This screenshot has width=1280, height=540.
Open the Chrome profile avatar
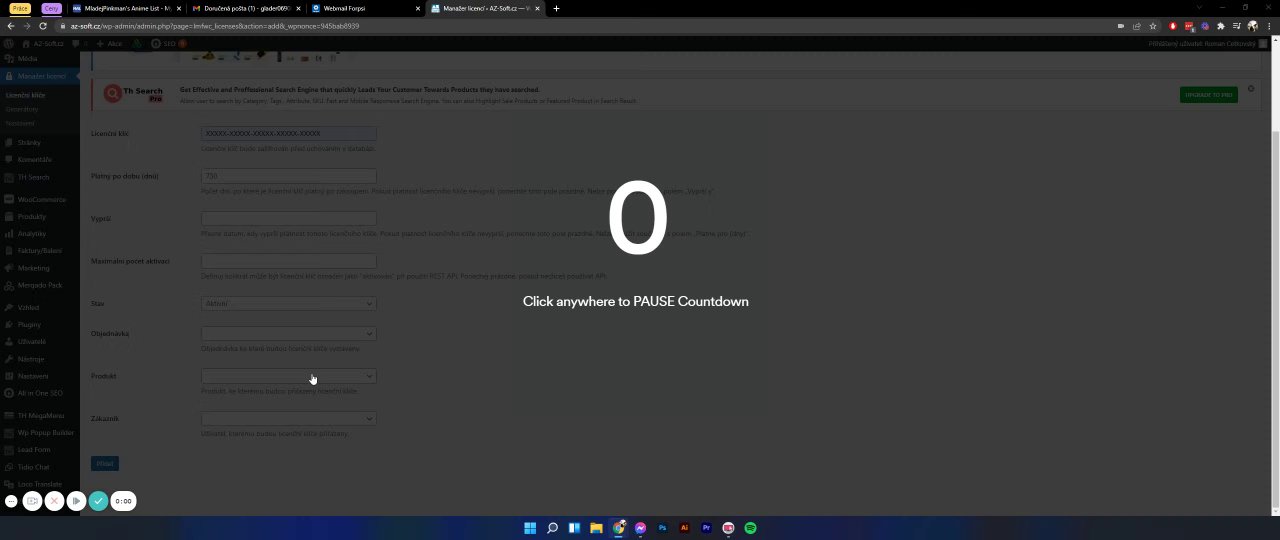coord(1253,26)
